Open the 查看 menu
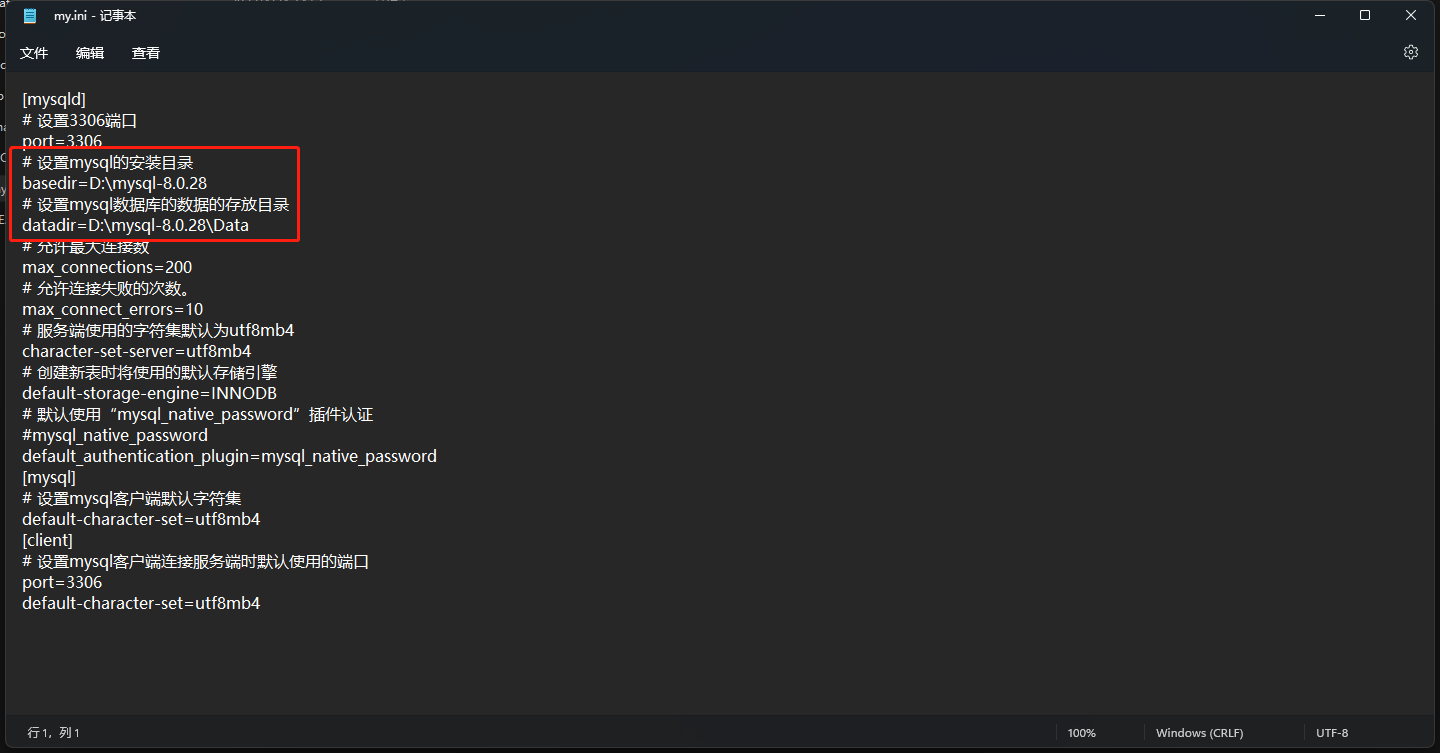Viewport: 1440px width, 753px height. click(x=146, y=53)
